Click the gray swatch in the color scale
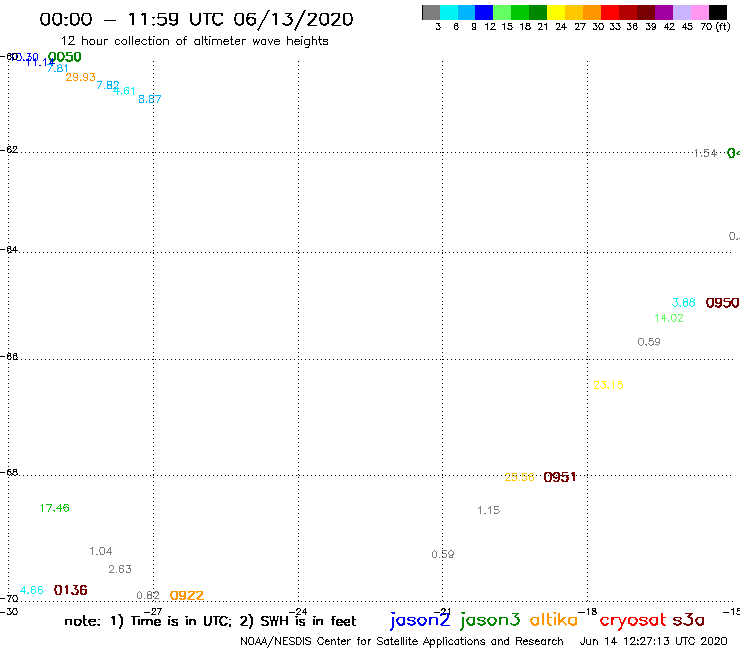The width and height of the screenshot is (740, 650). [x=431, y=13]
